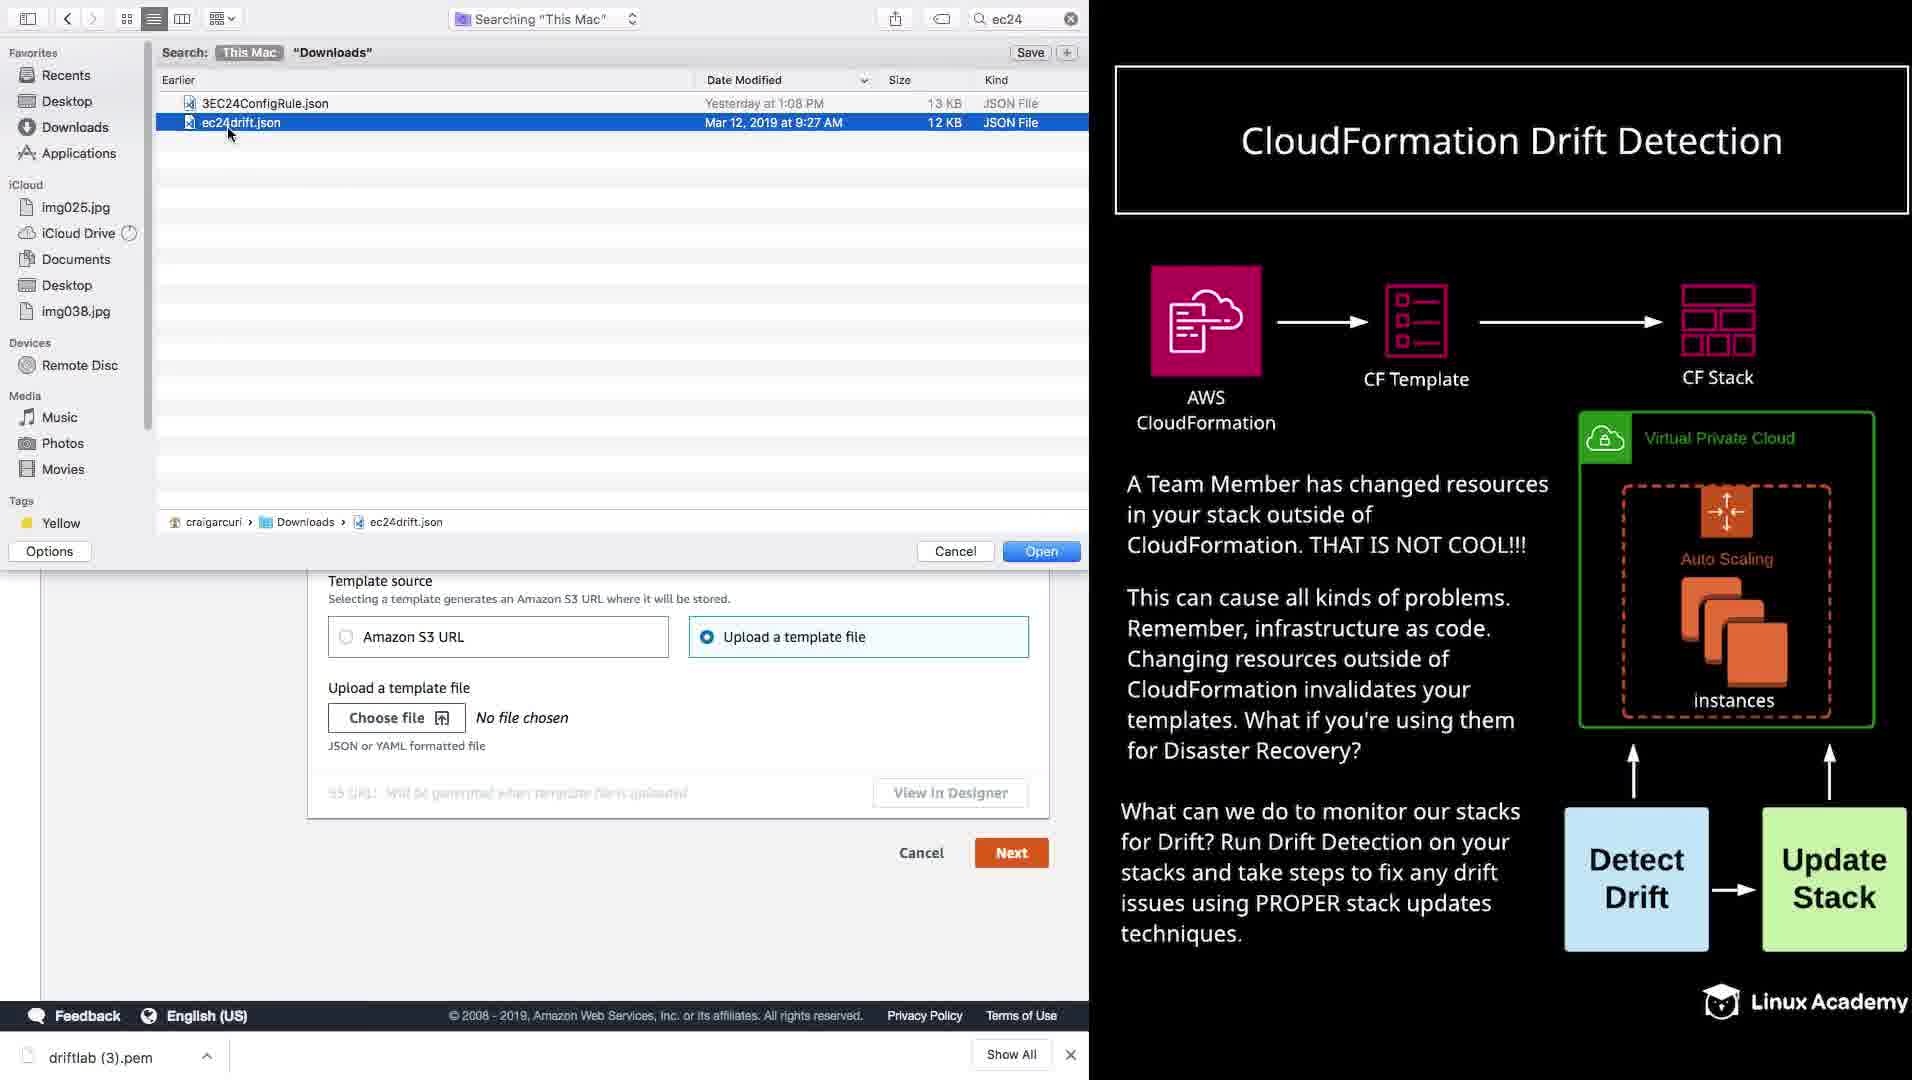Open the item grouping options

tap(222, 19)
